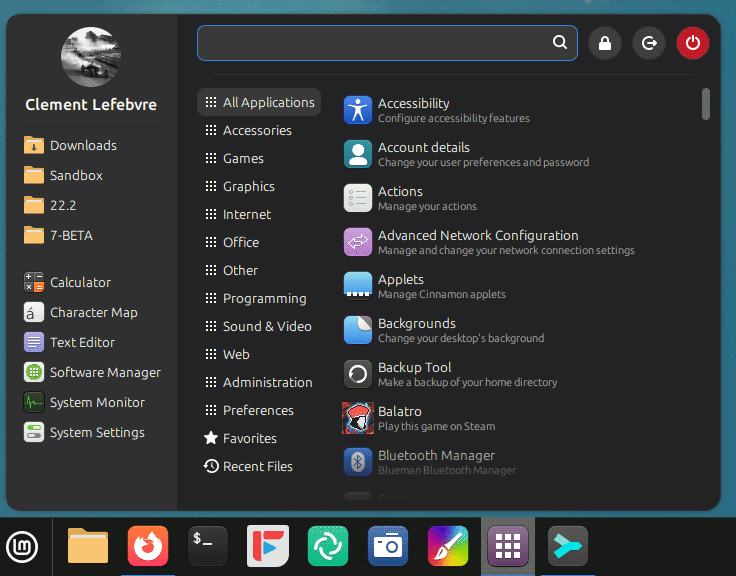Launch the Balatro game icon

(x=358, y=418)
